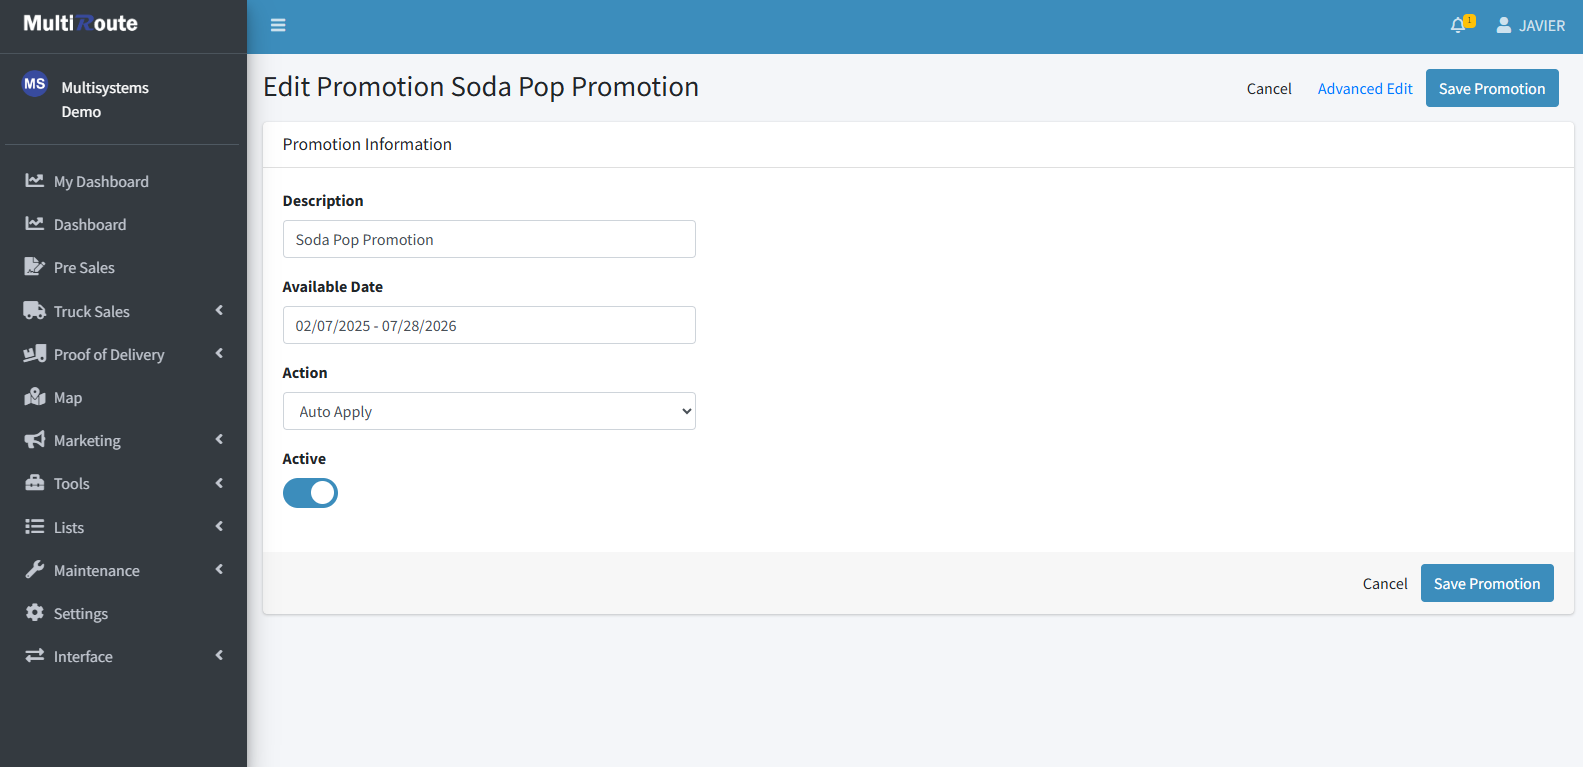
Task: Open the notifications bell icon
Action: pyautogui.click(x=1458, y=25)
